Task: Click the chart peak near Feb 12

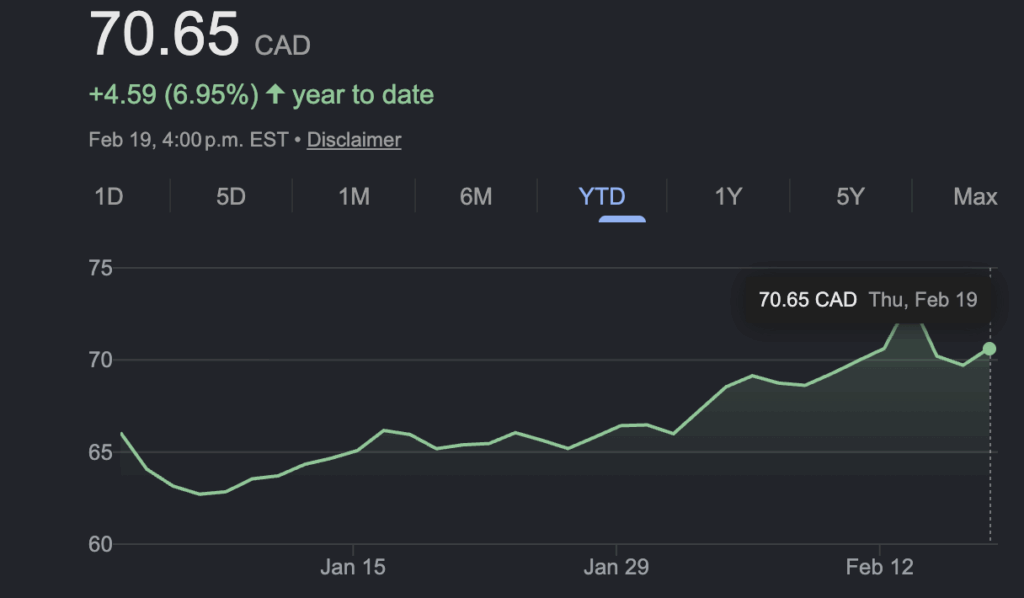Action: [x=908, y=322]
